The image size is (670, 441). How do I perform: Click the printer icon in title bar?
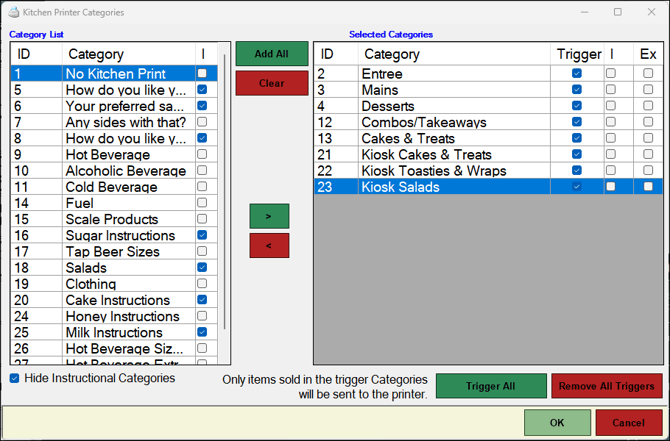tap(13, 12)
